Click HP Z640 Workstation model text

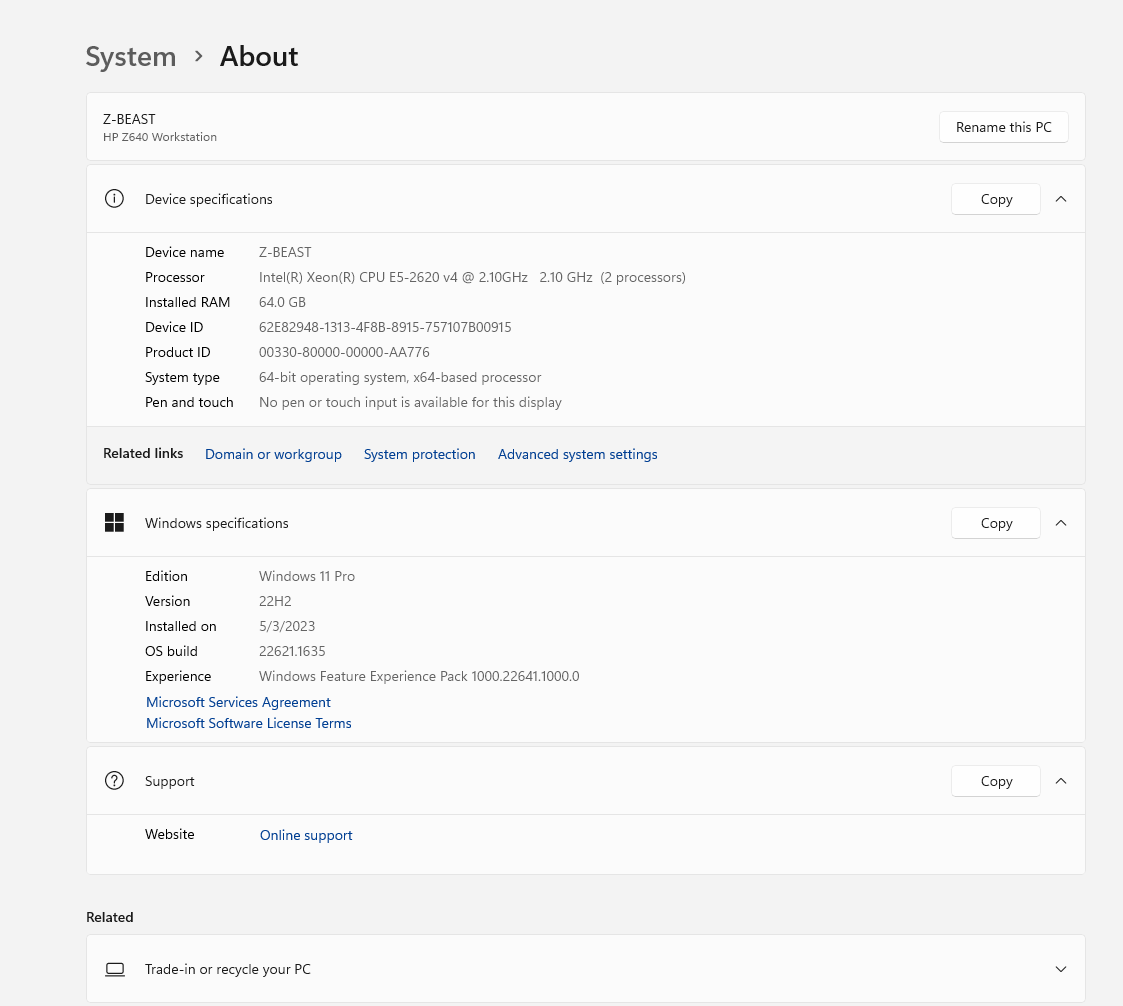point(160,137)
